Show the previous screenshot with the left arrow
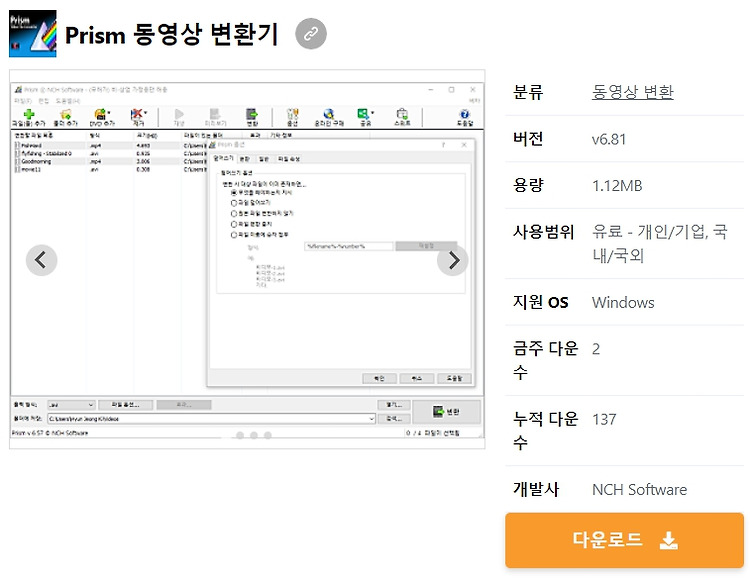Screen dimensions: 750x580 point(42,260)
